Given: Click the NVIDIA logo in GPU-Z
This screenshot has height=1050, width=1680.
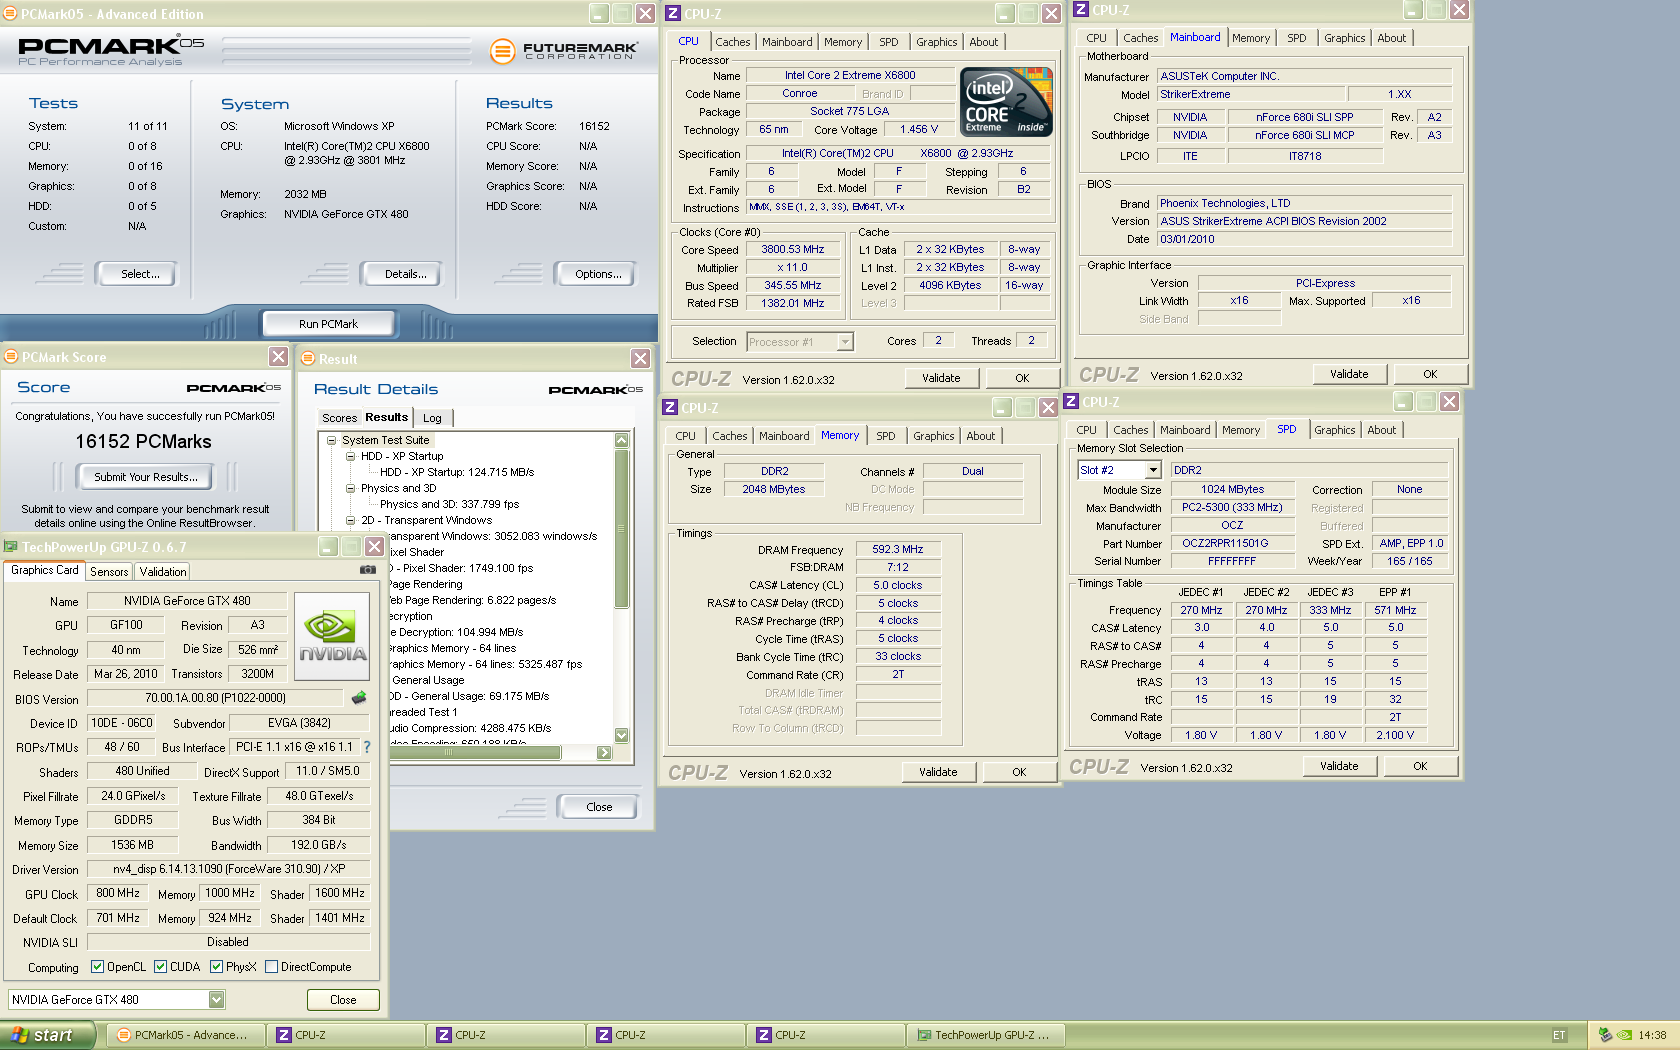Looking at the screenshot, I should pyautogui.click(x=333, y=636).
